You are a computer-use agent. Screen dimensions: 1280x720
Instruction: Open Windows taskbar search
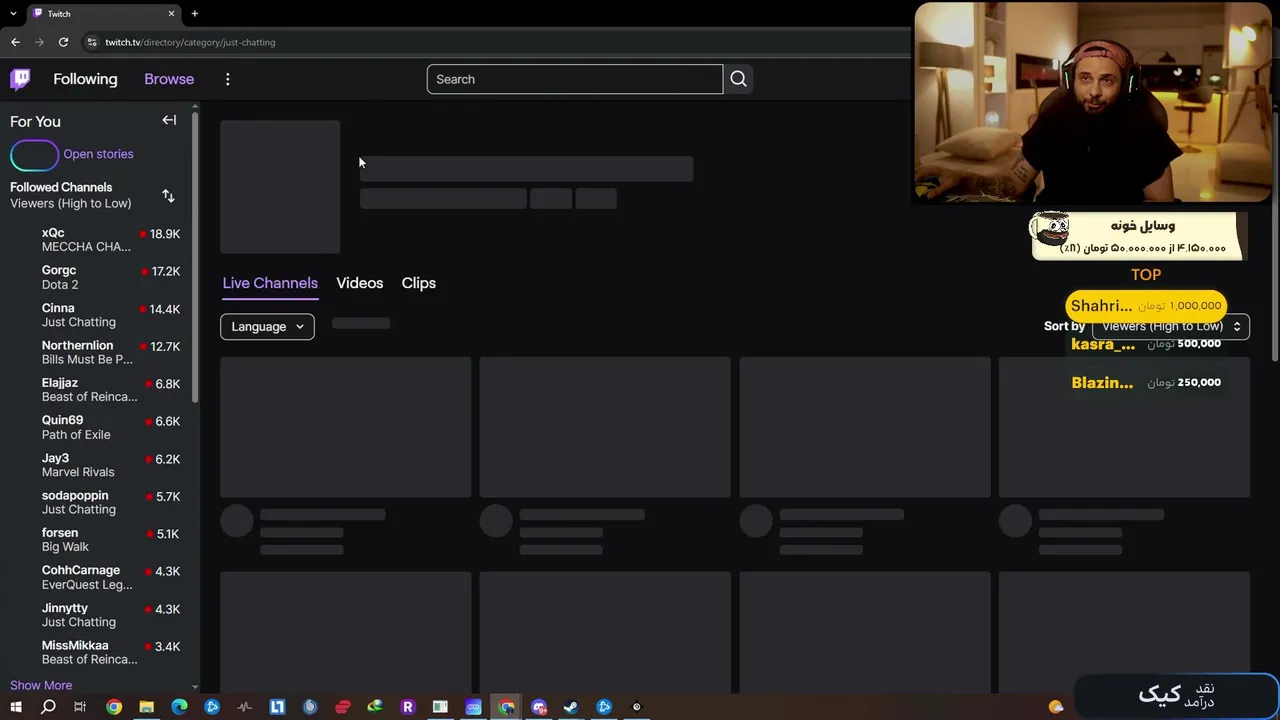[x=48, y=707]
